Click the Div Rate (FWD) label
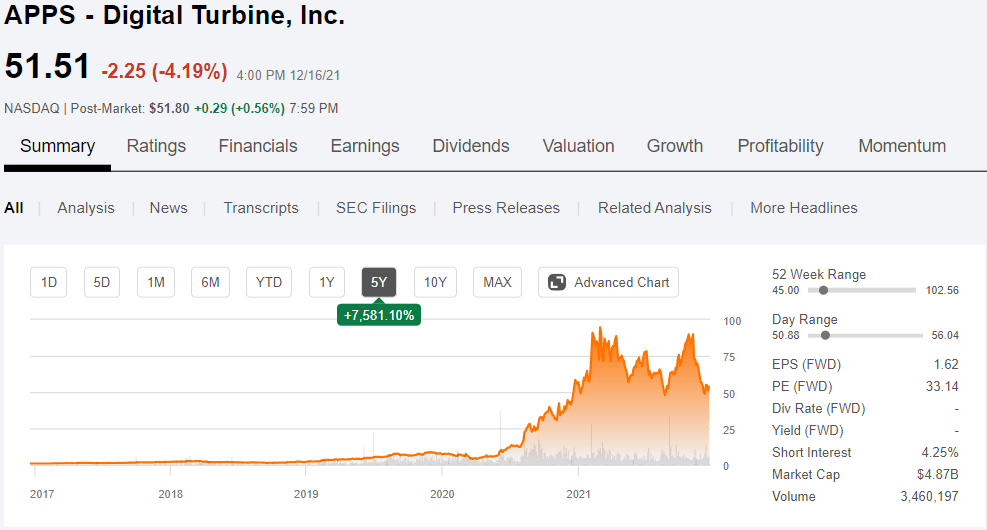This screenshot has height=530, width=987. point(818,409)
